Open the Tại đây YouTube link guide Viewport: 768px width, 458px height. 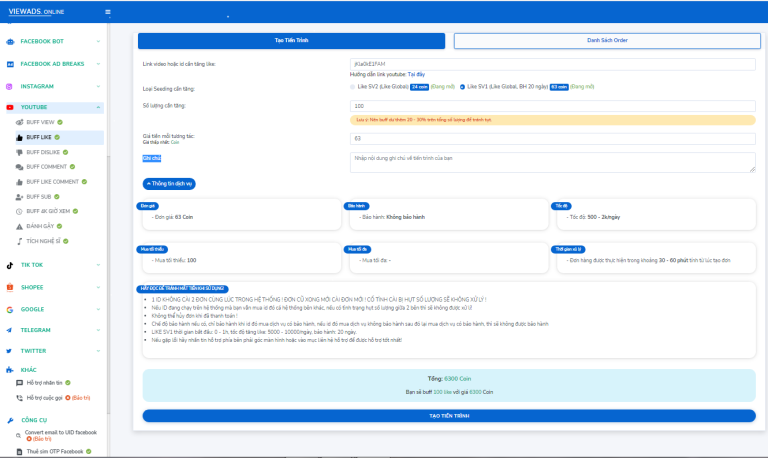[416, 74]
